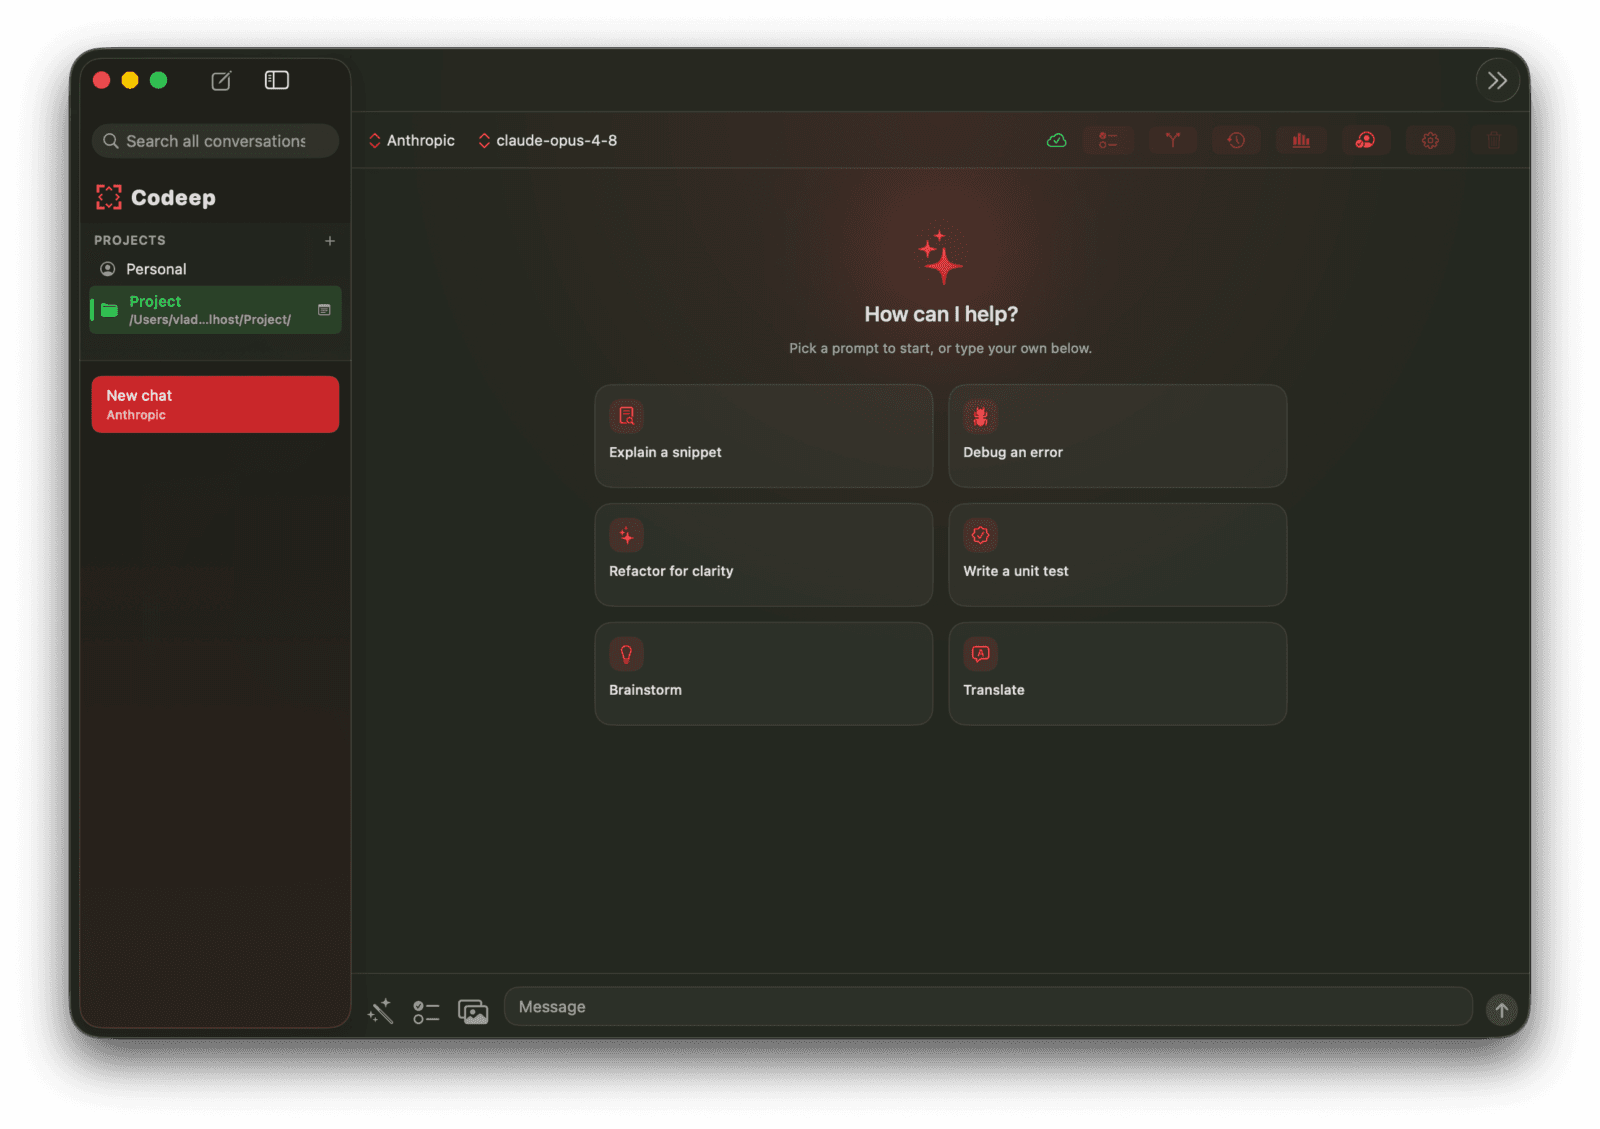
Task: Choose the Refactor for clarity prompt card
Action: tap(764, 555)
